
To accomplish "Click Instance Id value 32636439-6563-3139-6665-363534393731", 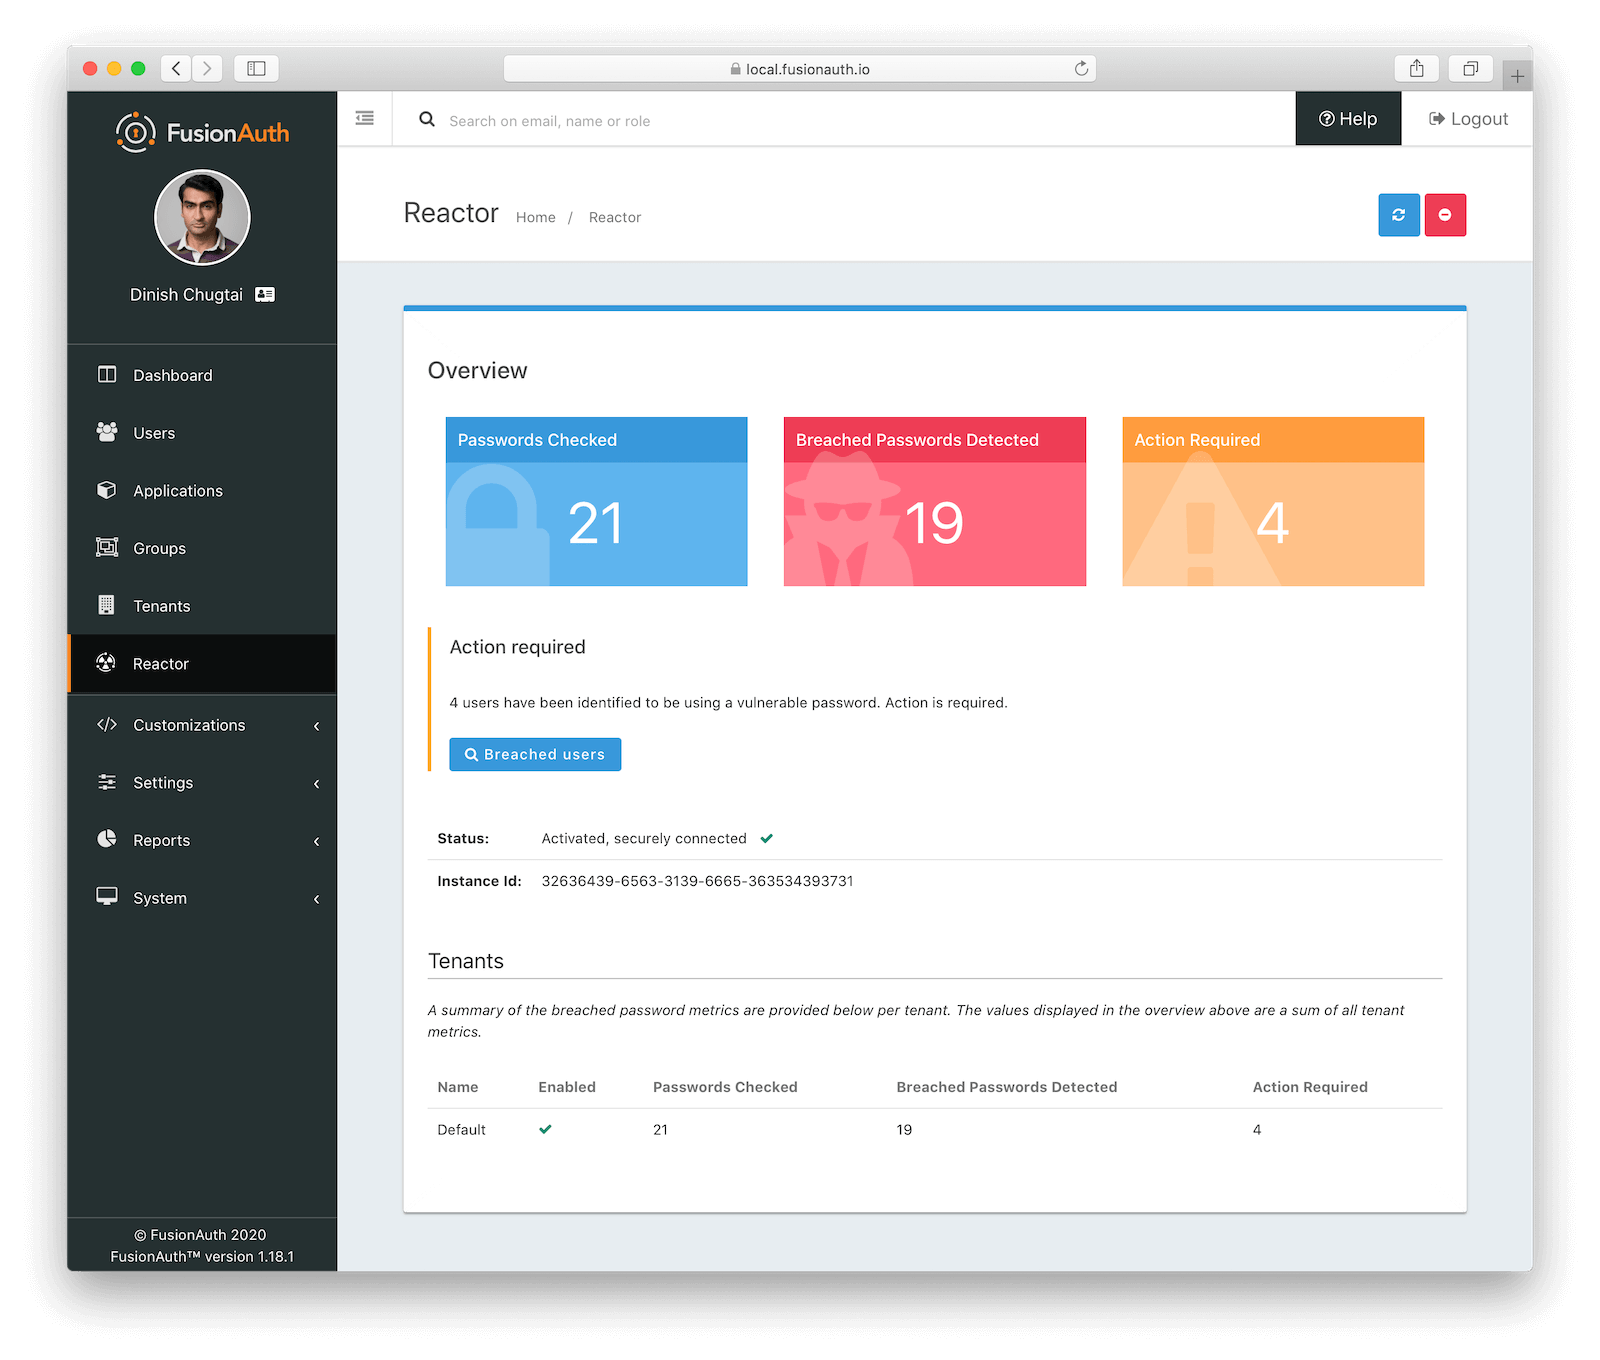I will tap(698, 881).
